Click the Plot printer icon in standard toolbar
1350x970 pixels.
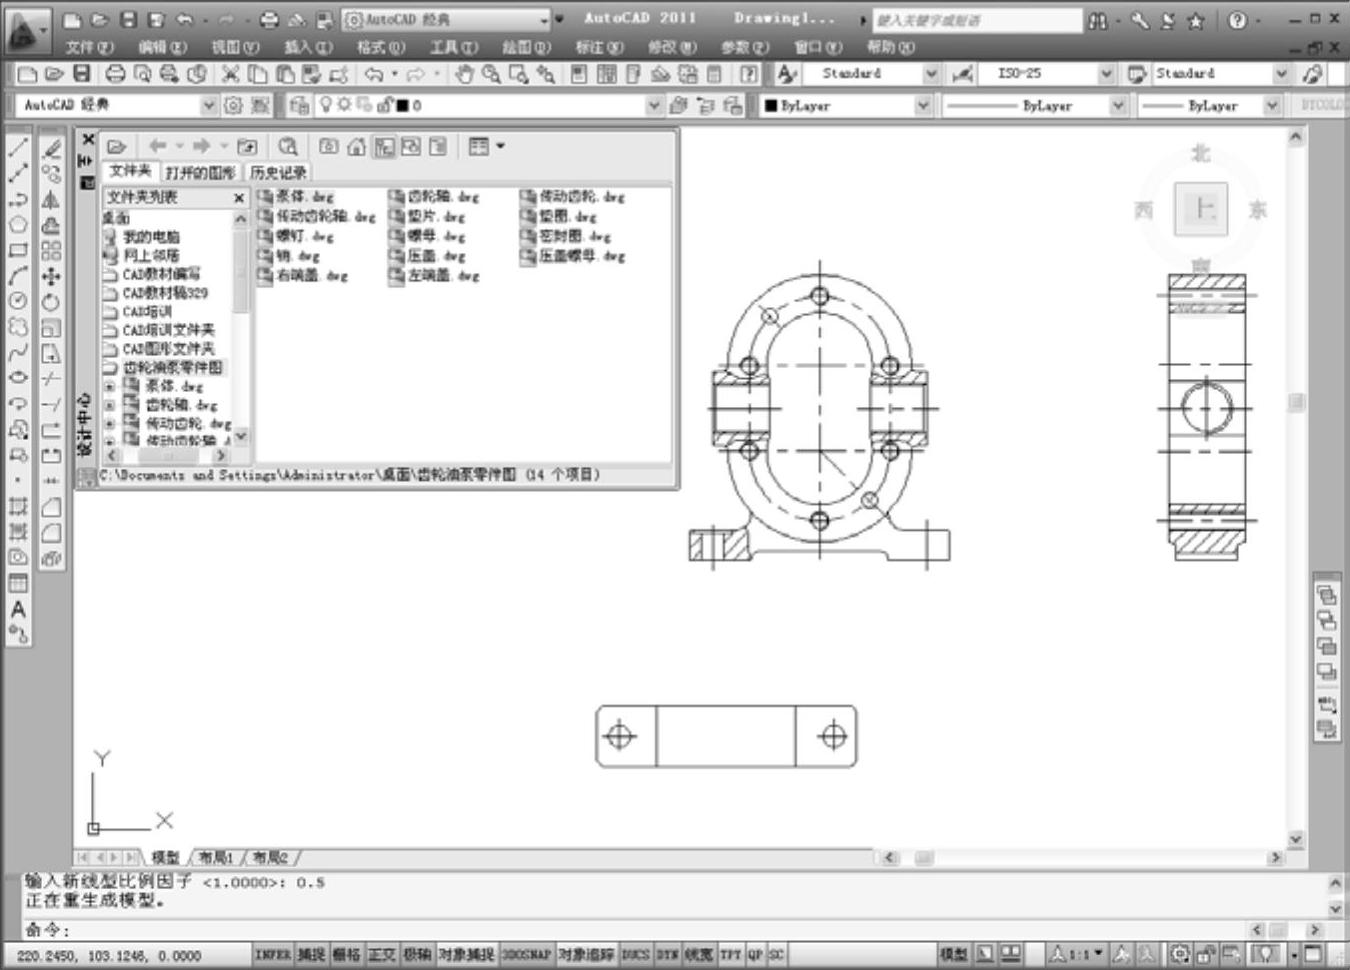click(115, 74)
